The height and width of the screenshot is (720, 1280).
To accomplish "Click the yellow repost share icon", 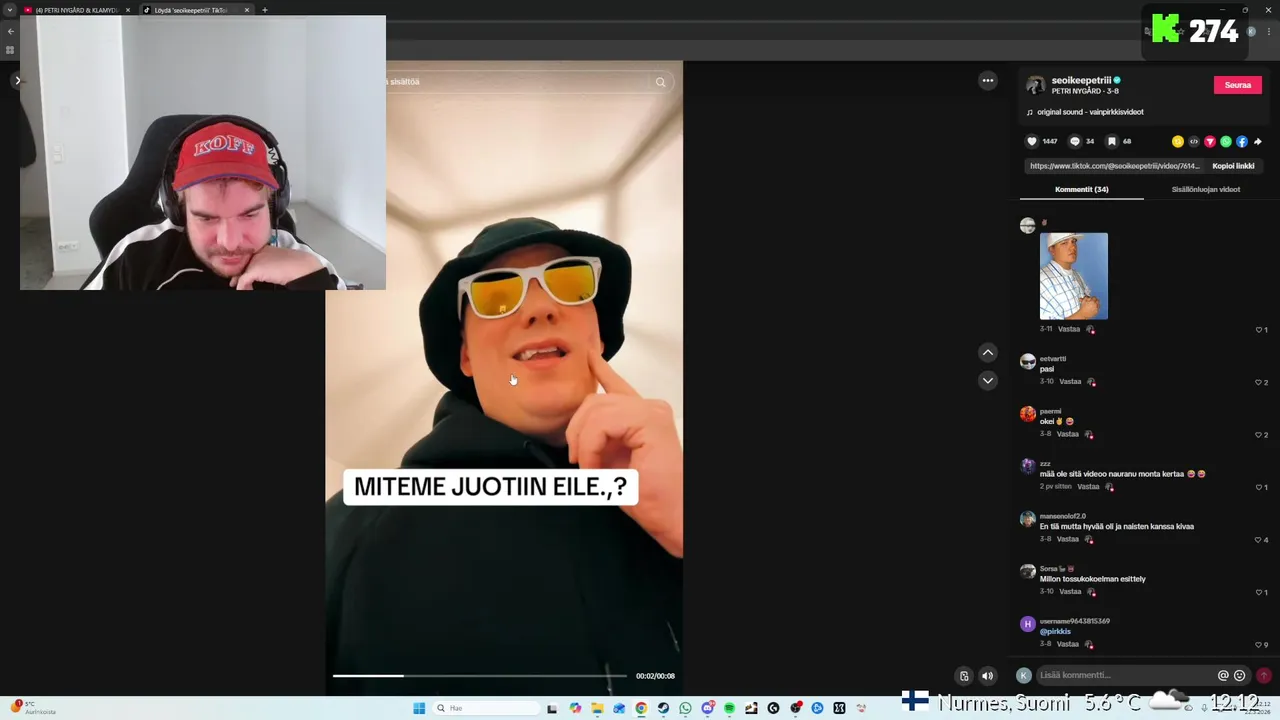I will coord(1178,142).
